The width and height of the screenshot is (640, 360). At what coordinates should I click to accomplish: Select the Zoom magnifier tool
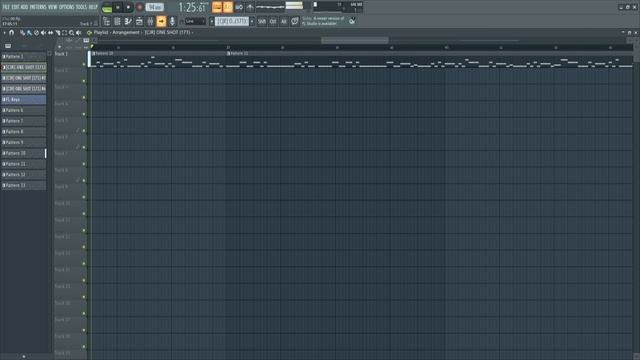click(x=71, y=33)
